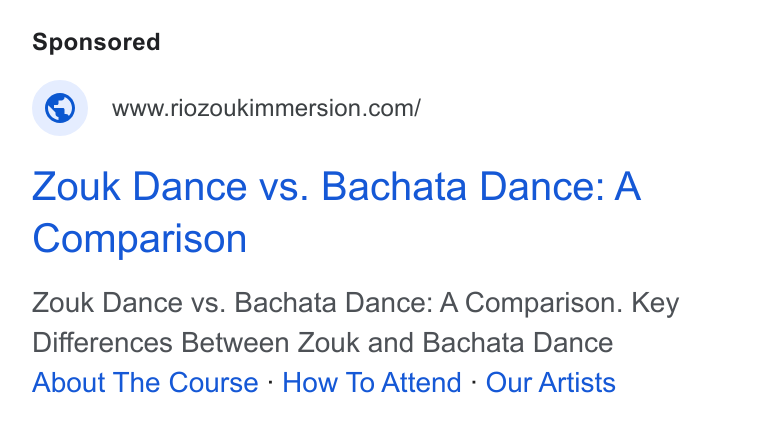Image resolution: width=760 pixels, height=426 pixels.
Task: Click Bachata in the blue headline
Action: [394, 187]
